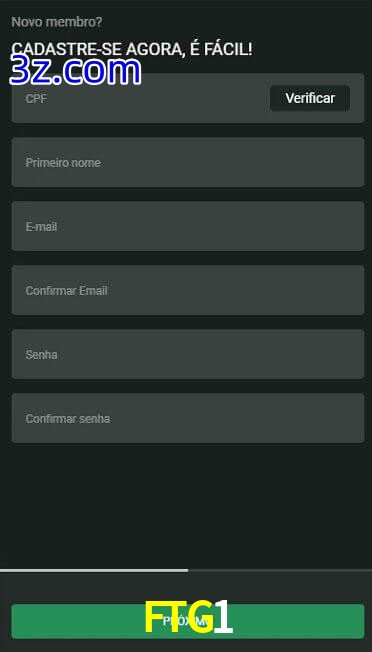The width and height of the screenshot is (372, 652).
Task: Activate the Confirmar Email field
Action: 188,290
